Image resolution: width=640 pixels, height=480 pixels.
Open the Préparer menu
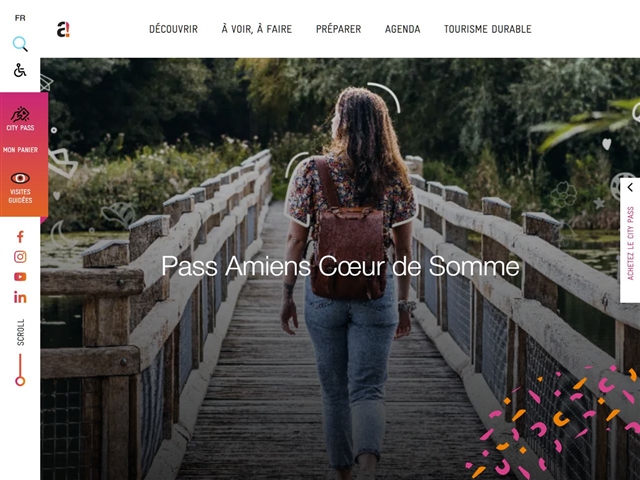point(338,29)
